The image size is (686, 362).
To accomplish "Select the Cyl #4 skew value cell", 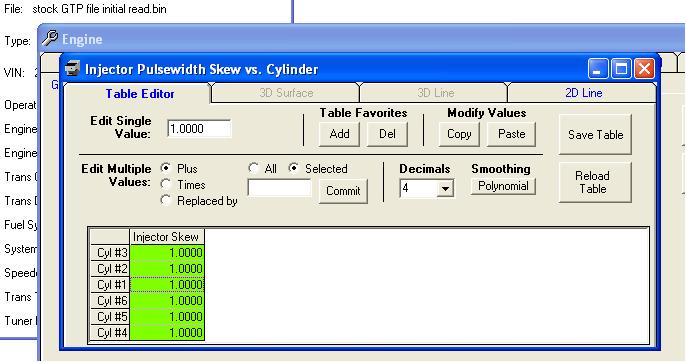I will pyautogui.click(x=167, y=333).
